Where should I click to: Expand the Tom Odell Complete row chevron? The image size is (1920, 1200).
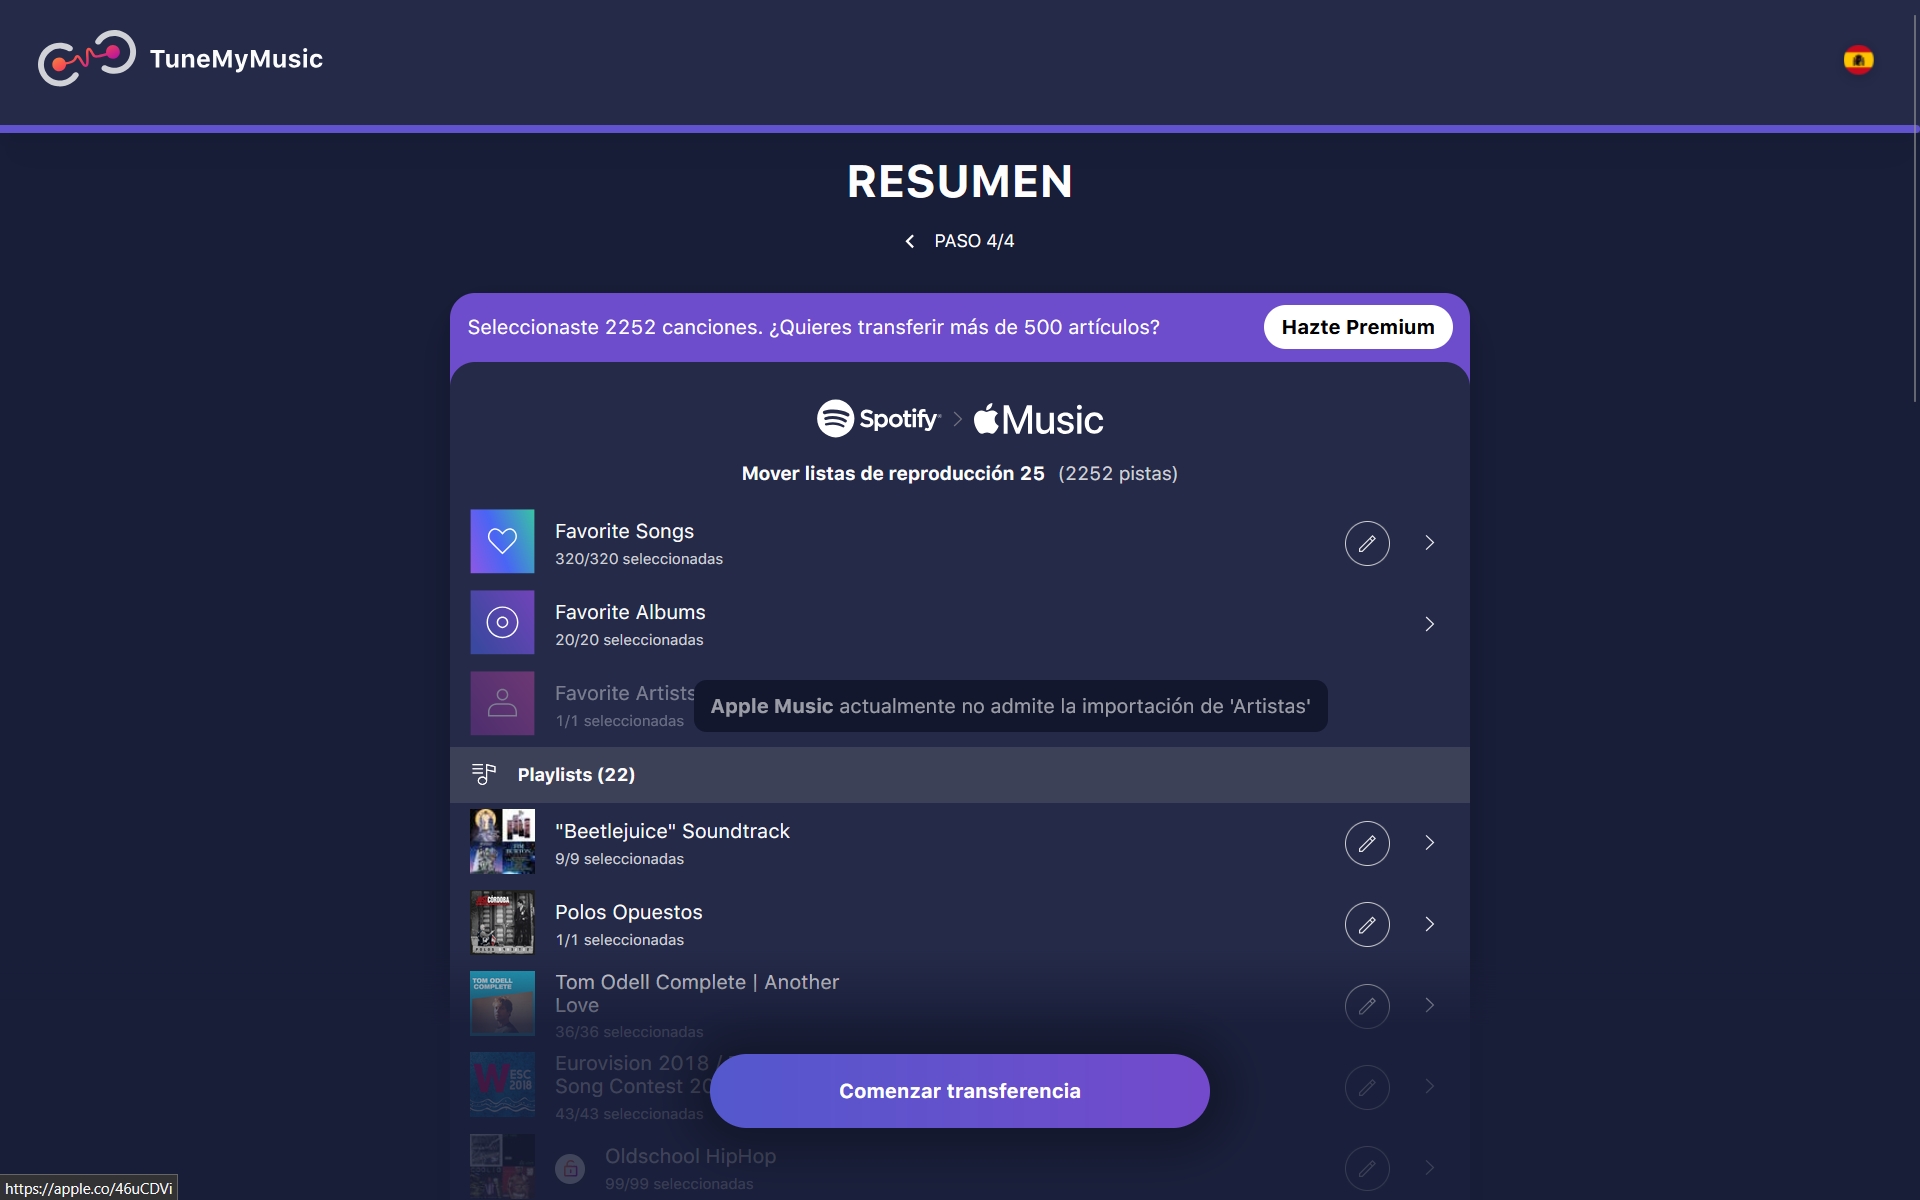coord(1430,1006)
